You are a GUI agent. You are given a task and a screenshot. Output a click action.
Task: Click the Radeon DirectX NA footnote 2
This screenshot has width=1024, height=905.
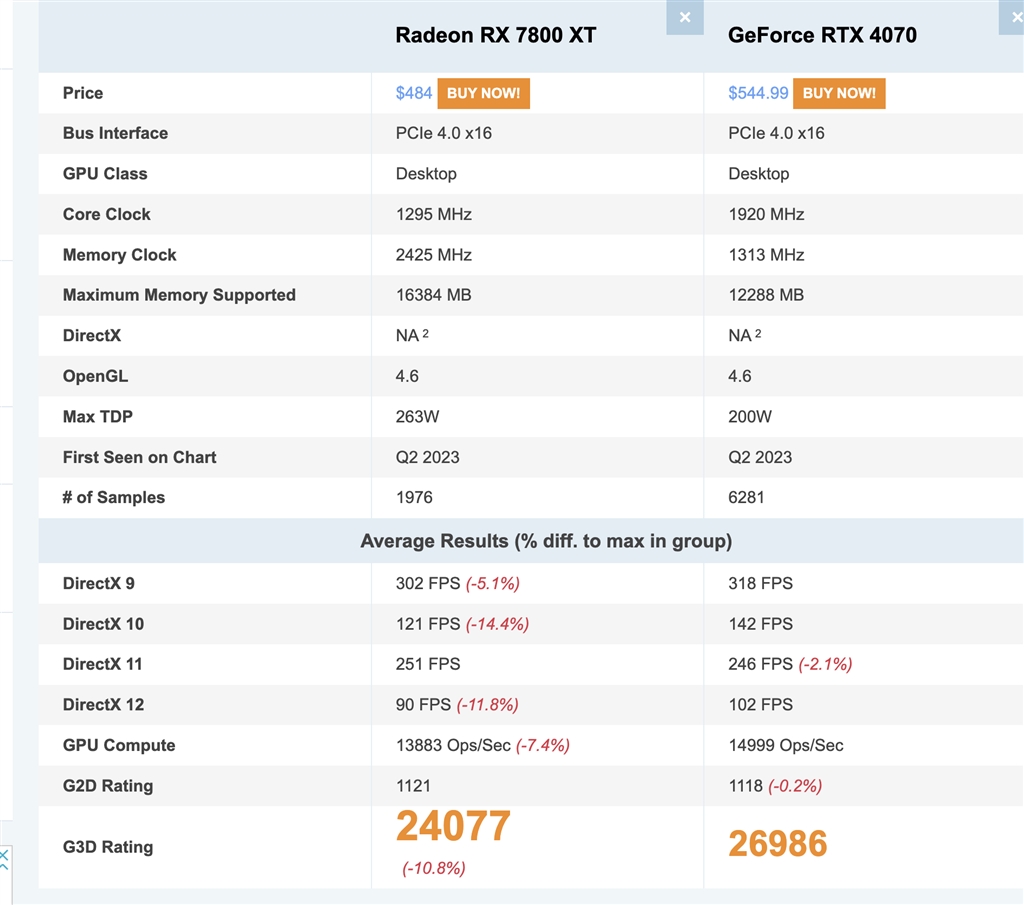[x=425, y=334]
